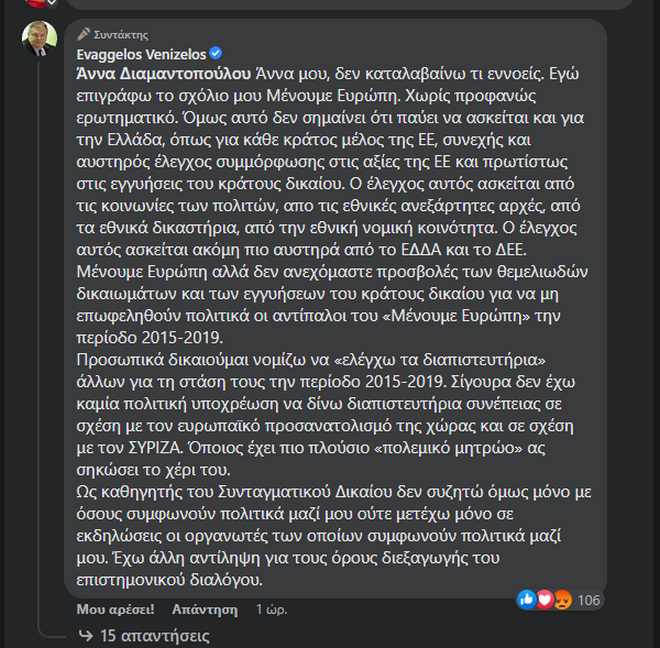
Task: Open Evaggelos Venizelos profile name link
Action: [x=141, y=53]
